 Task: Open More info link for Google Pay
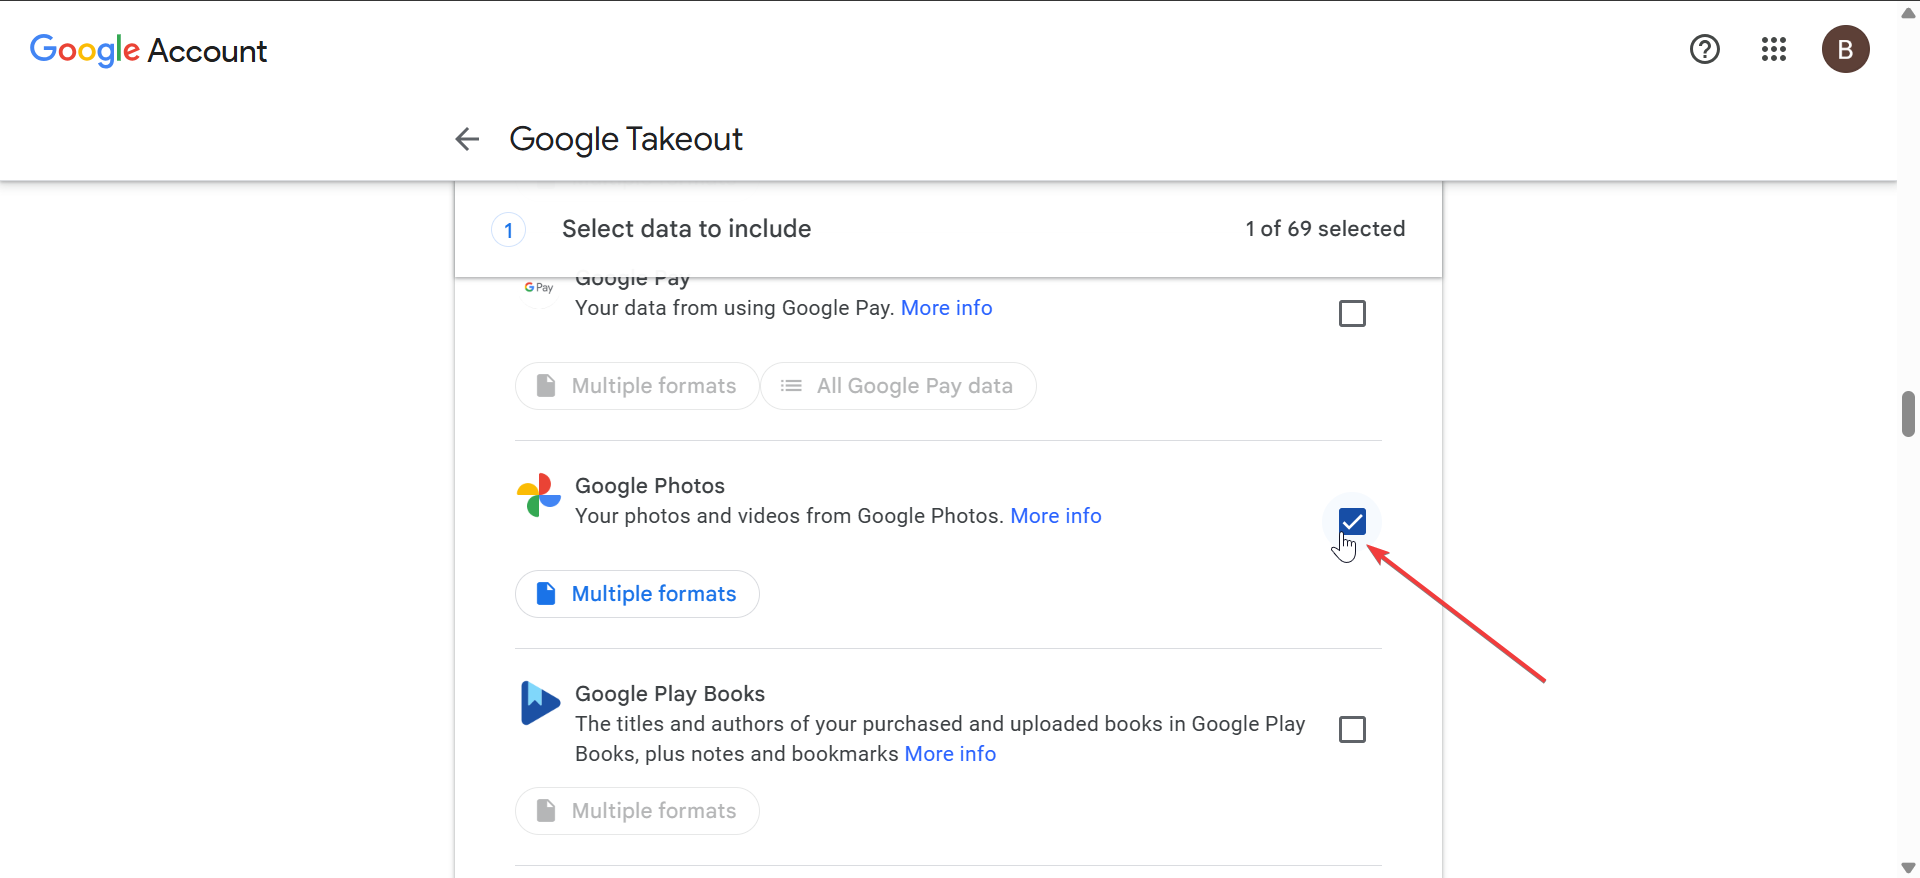click(x=946, y=308)
